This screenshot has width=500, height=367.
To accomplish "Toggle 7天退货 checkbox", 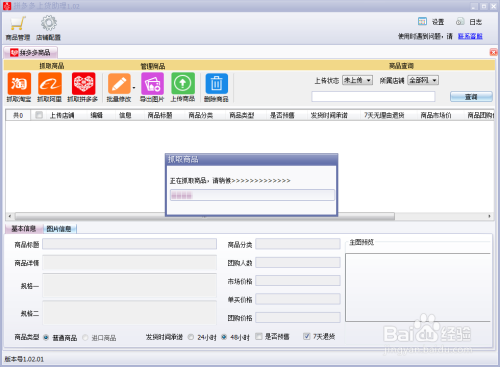I will pyautogui.click(x=307, y=336).
